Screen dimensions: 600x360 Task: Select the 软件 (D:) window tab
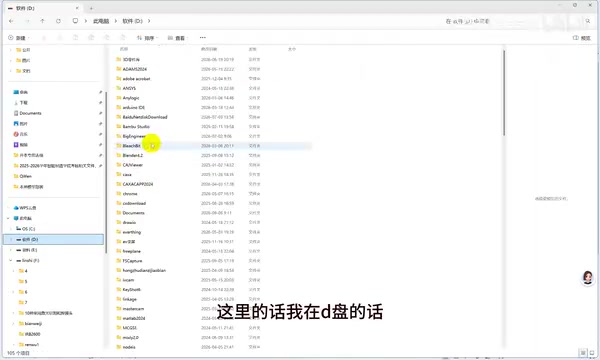coord(43,8)
